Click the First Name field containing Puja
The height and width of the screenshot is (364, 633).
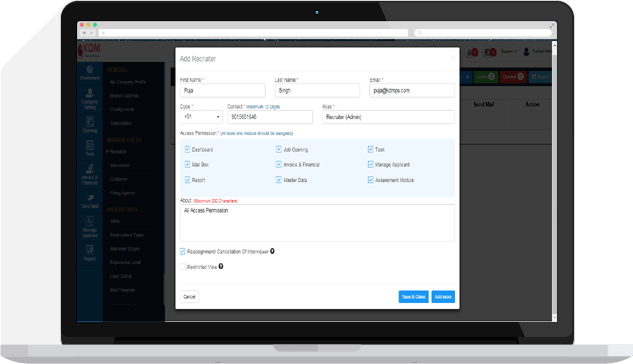click(x=222, y=90)
